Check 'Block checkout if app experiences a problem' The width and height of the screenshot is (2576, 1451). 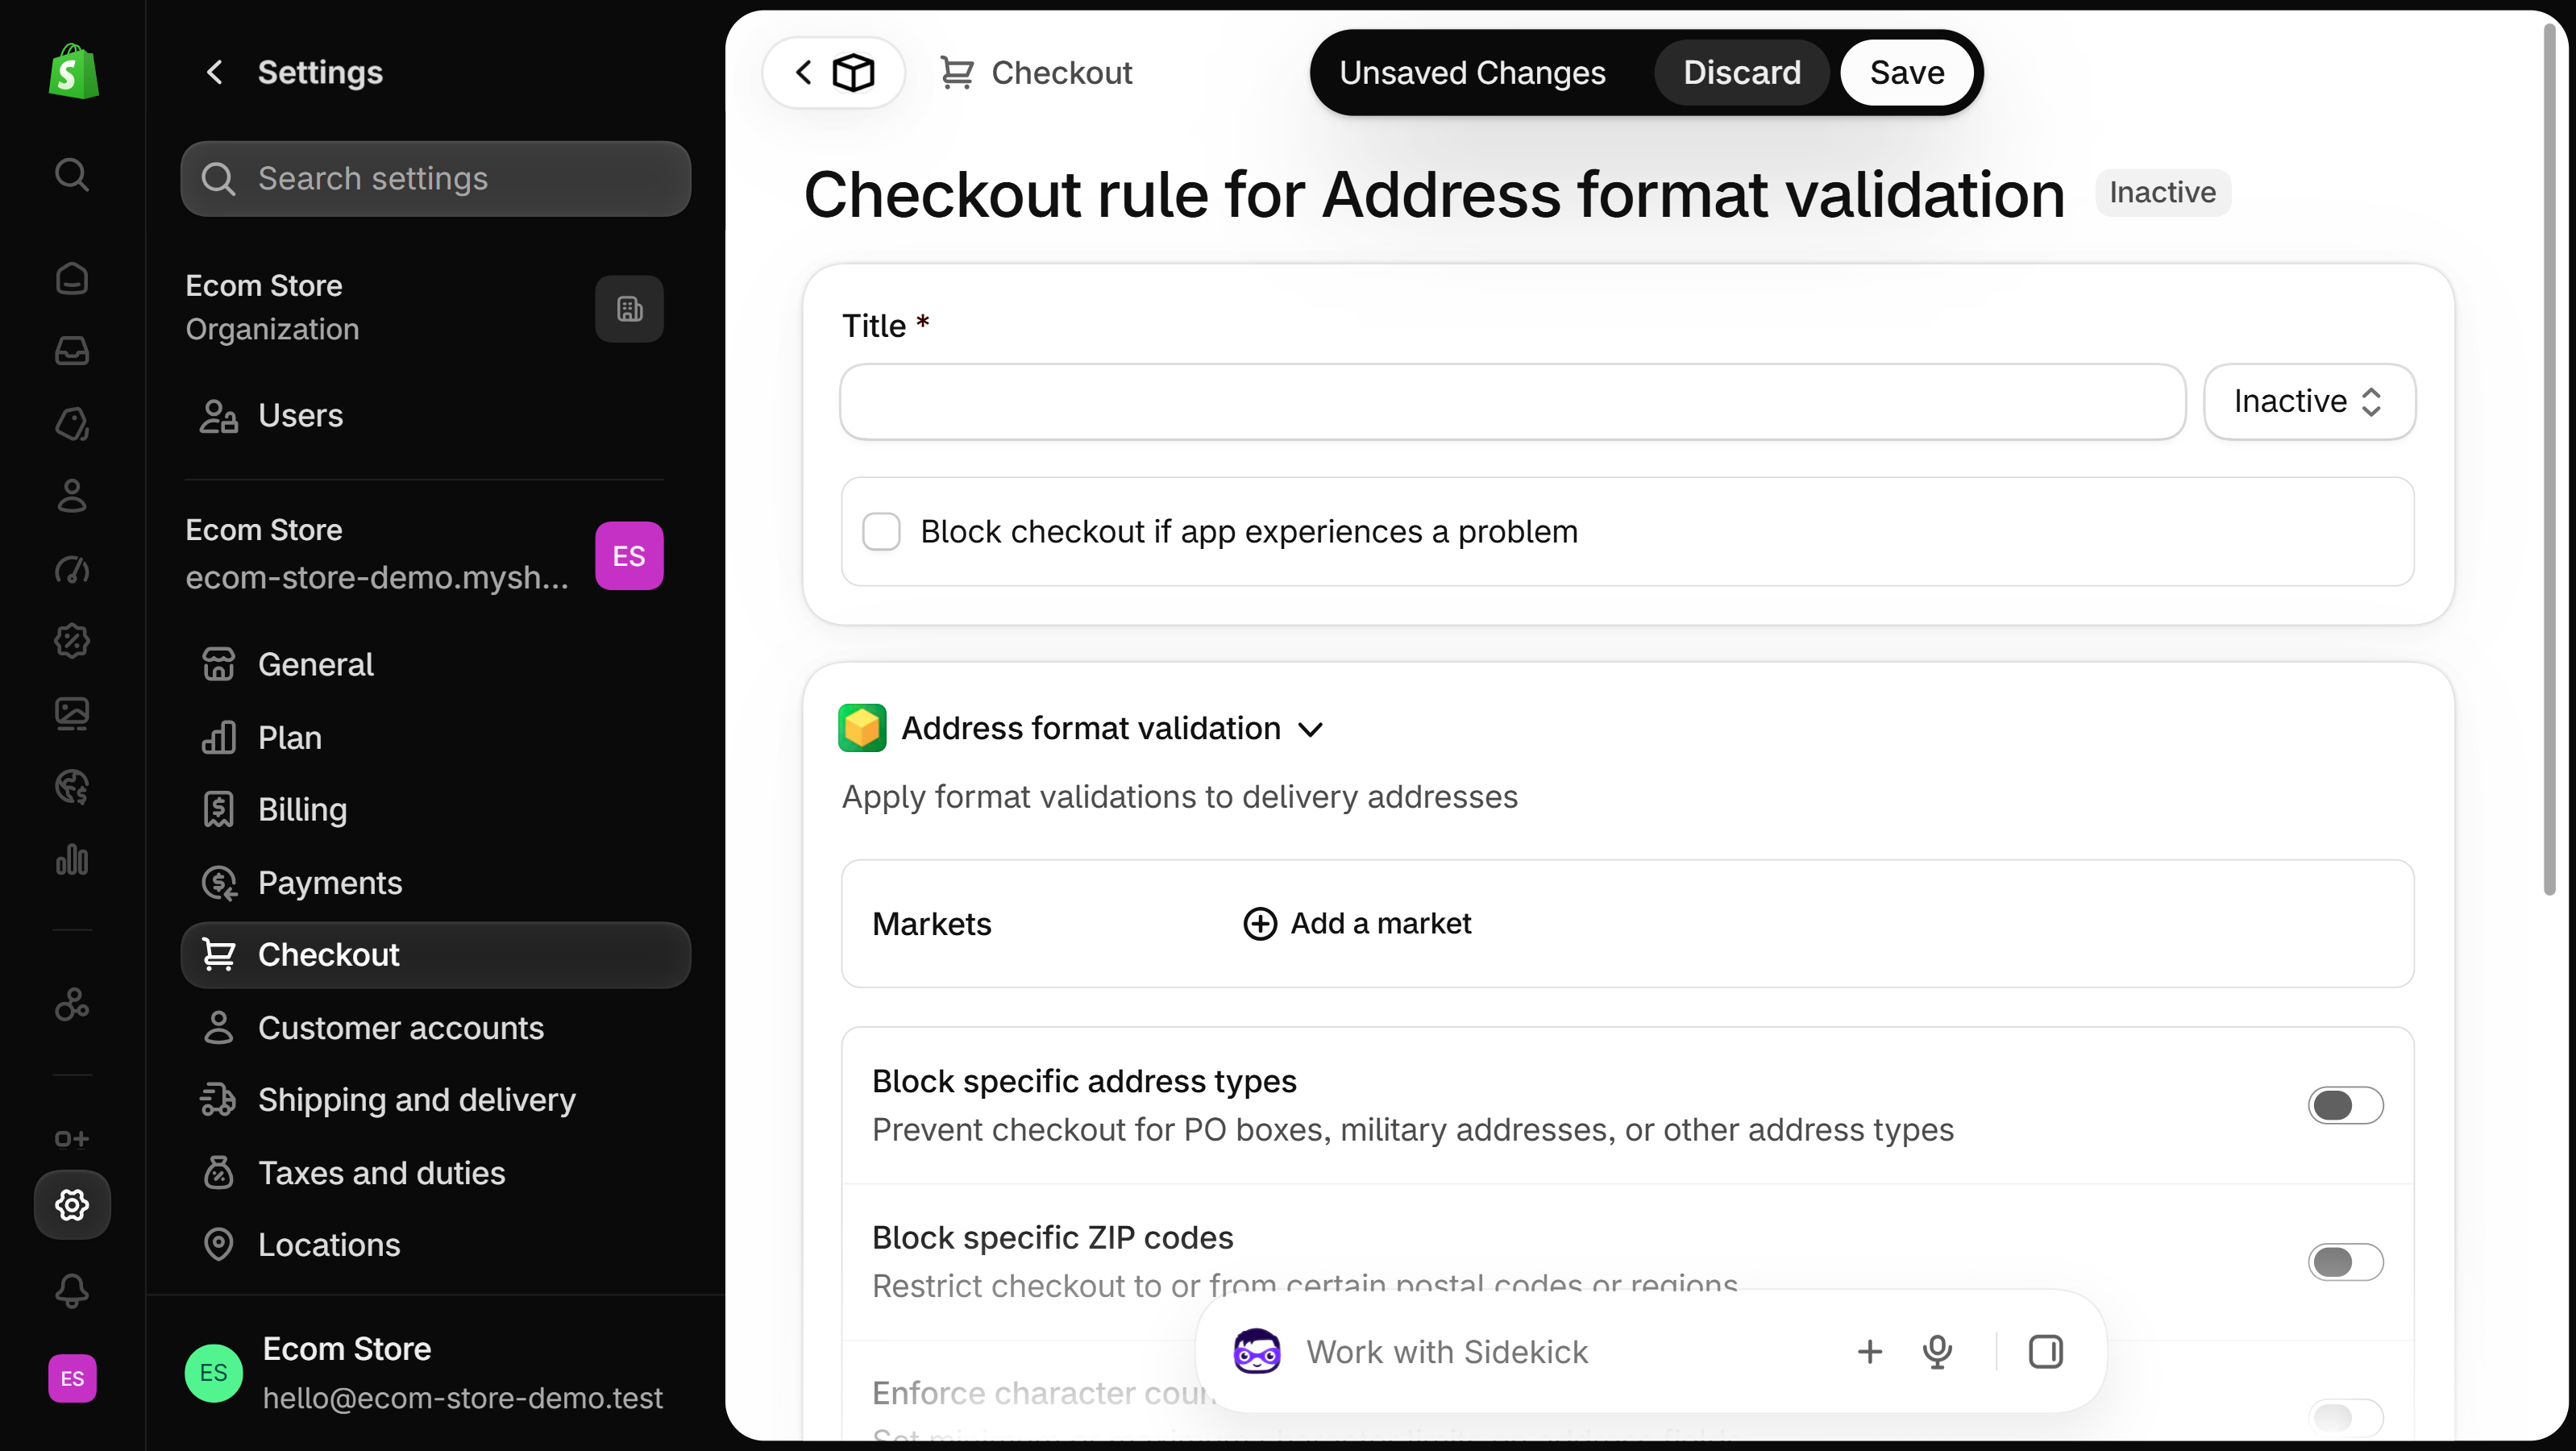[x=881, y=532]
